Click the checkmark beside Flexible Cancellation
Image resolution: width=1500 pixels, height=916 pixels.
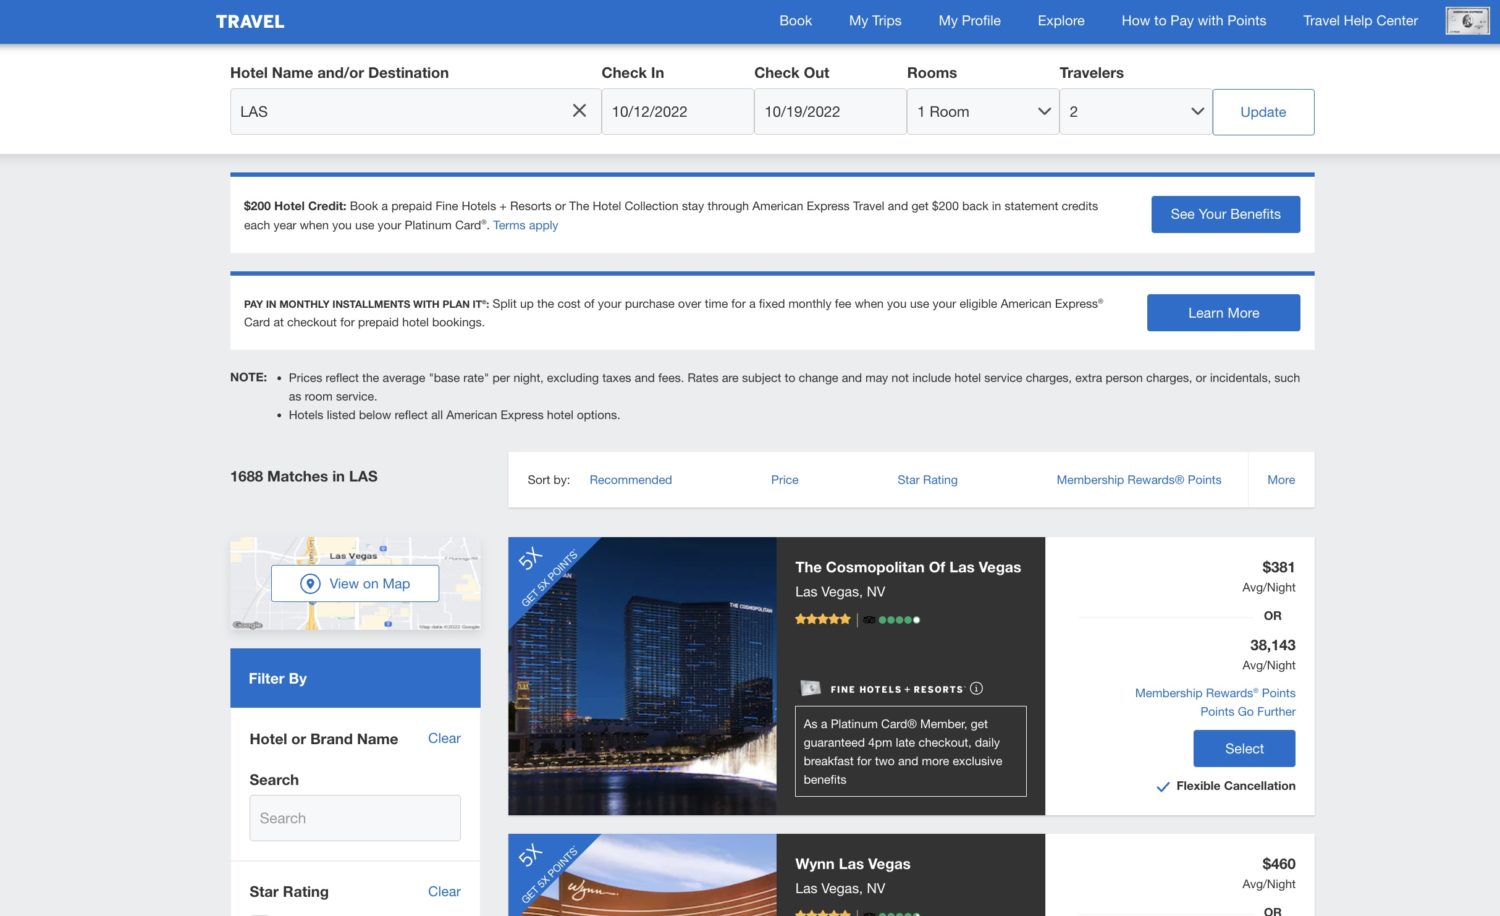[x=1163, y=786]
